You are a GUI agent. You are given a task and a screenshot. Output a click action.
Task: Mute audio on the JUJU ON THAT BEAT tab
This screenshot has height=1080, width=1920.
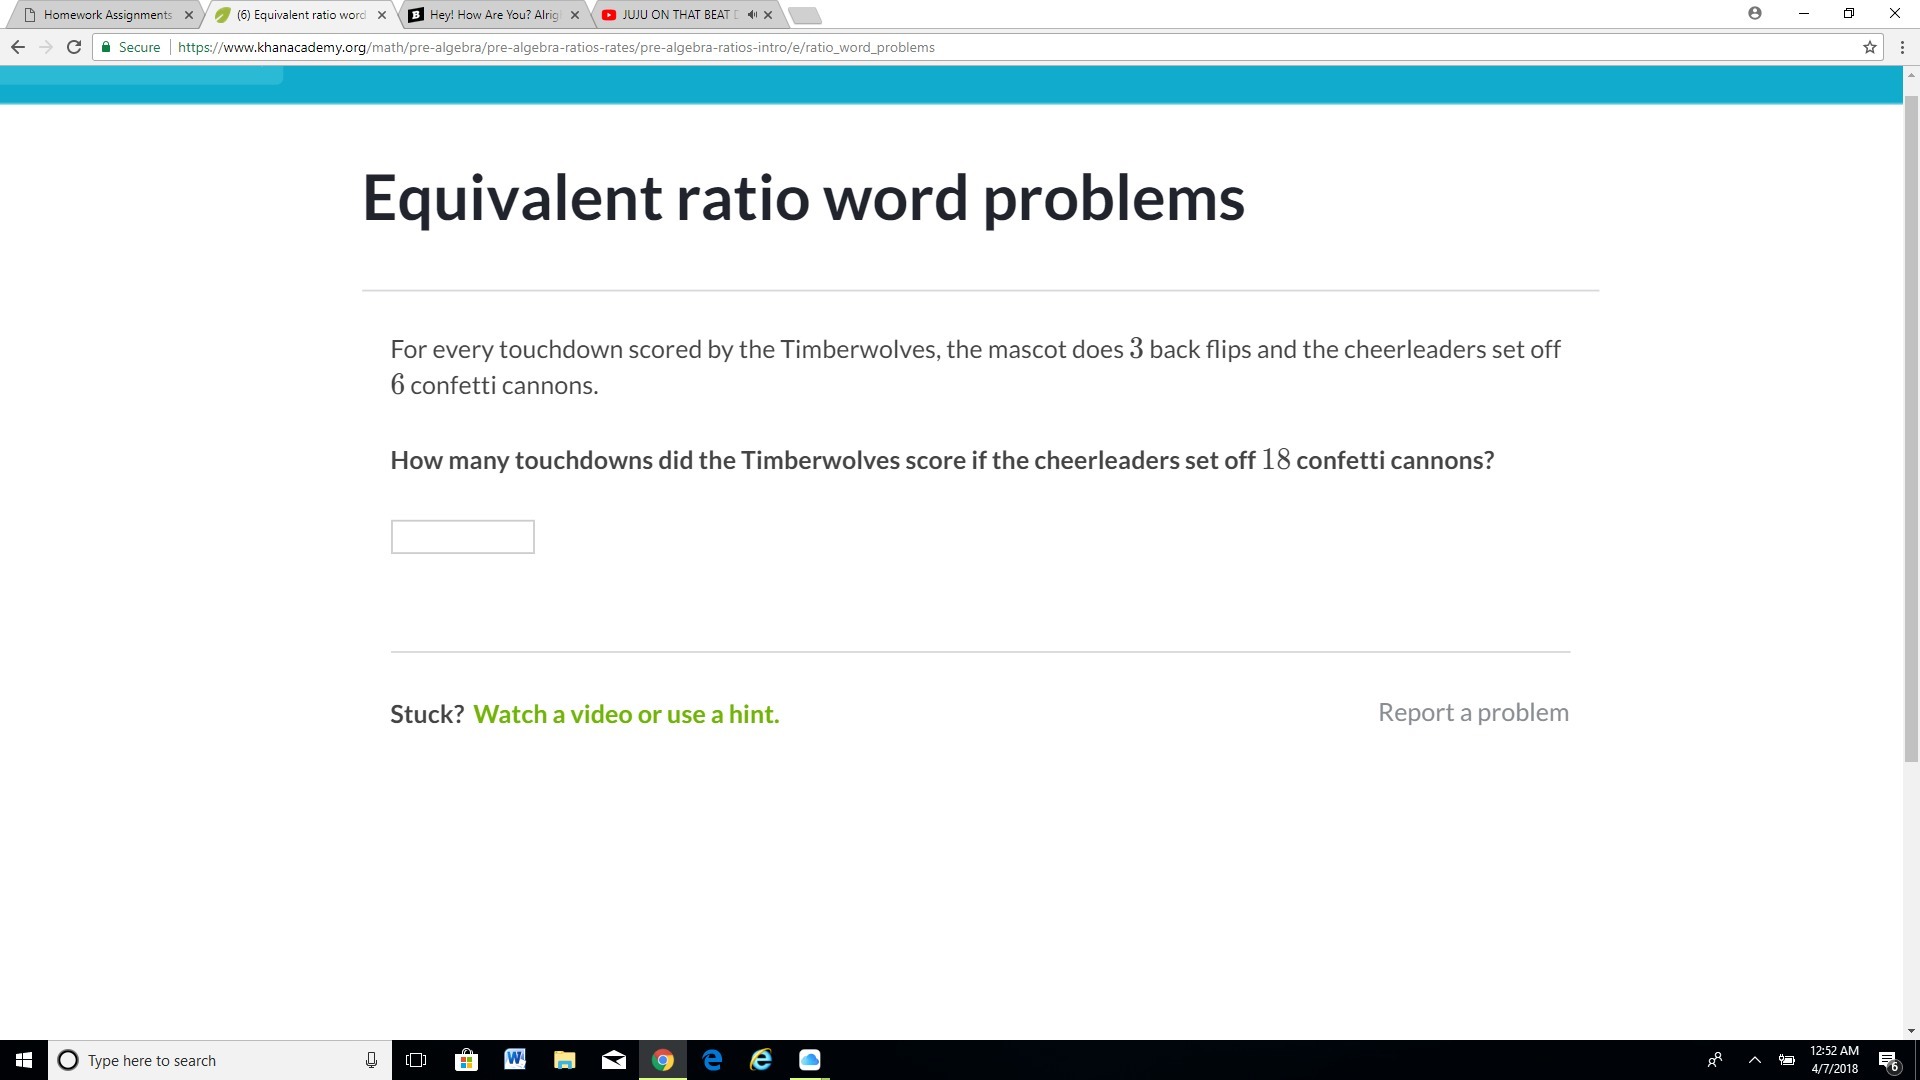[751, 15]
